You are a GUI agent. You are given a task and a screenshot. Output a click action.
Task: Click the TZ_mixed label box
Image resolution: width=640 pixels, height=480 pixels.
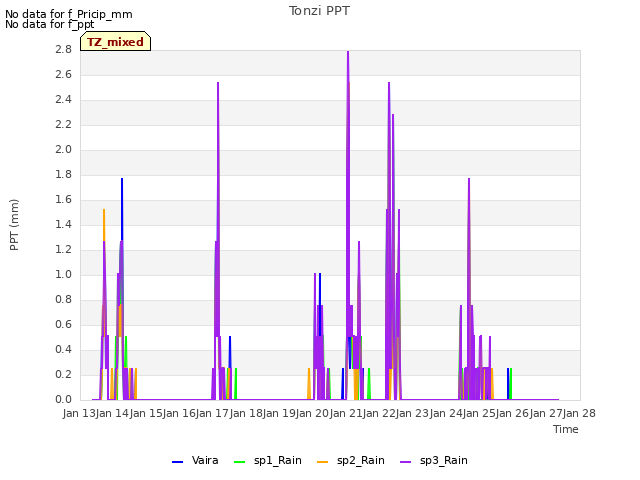tap(116, 41)
